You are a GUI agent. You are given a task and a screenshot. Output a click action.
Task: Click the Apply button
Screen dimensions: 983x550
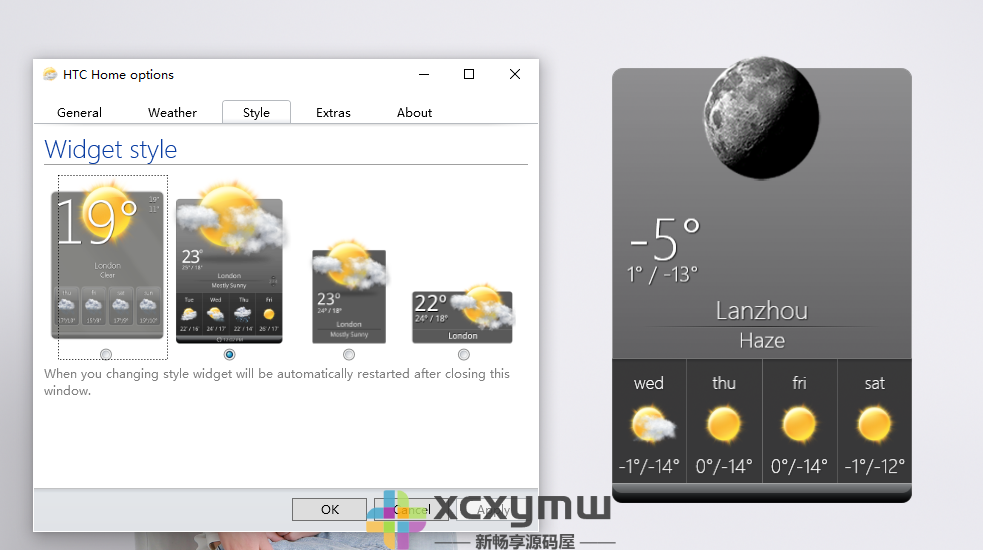tap(493, 509)
